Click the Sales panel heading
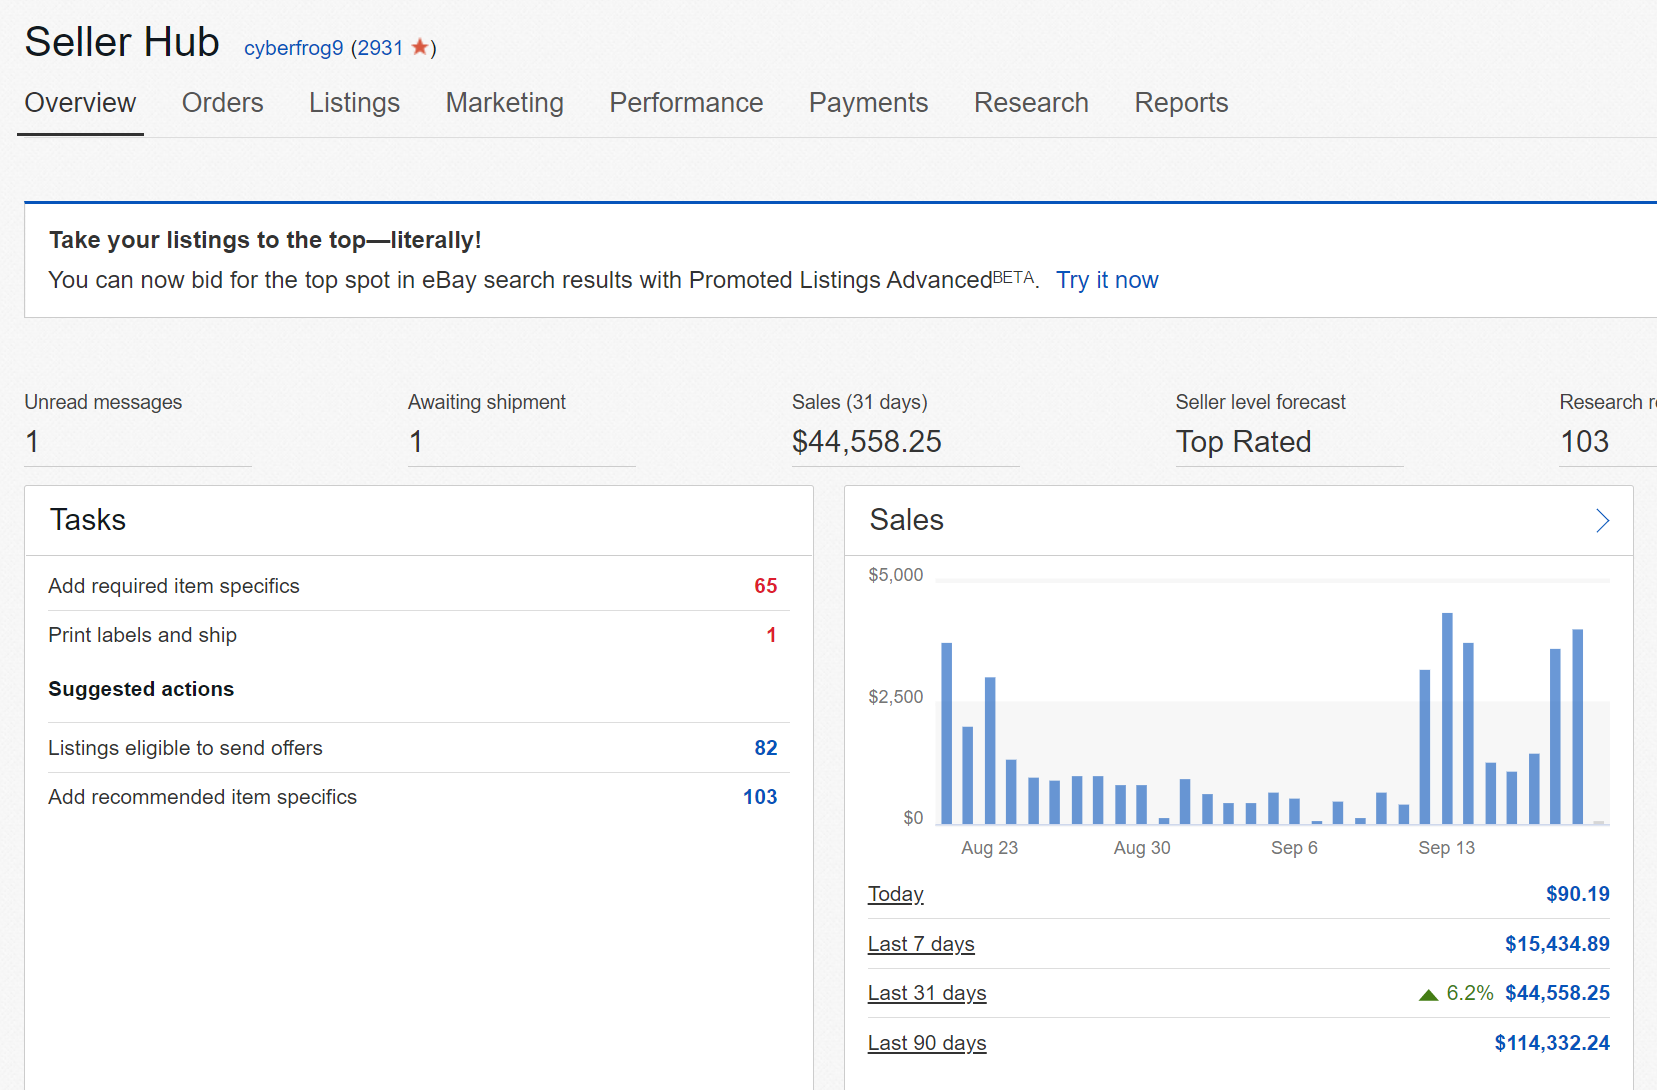This screenshot has width=1657, height=1090. tap(907, 520)
